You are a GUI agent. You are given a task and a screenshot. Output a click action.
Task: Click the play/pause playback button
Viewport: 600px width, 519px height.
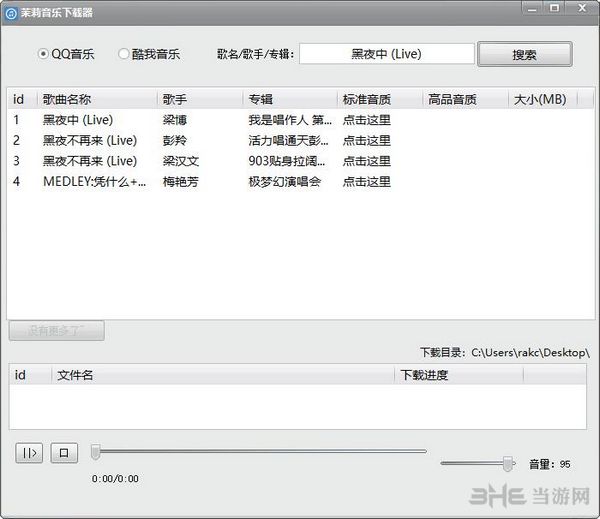tap(29, 453)
